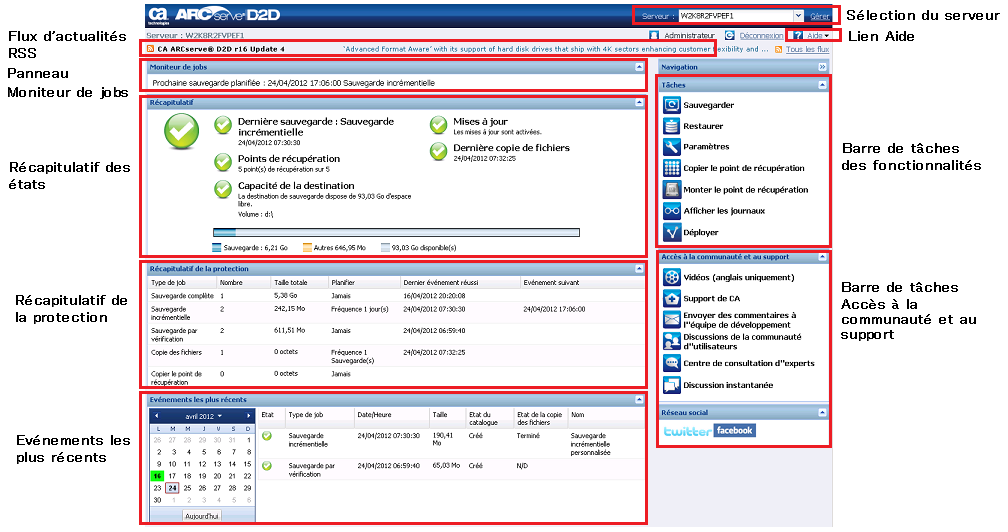Collapse the Réseau social section
This screenshot has height=532, width=1008.
pyautogui.click(x=822, y=412)
